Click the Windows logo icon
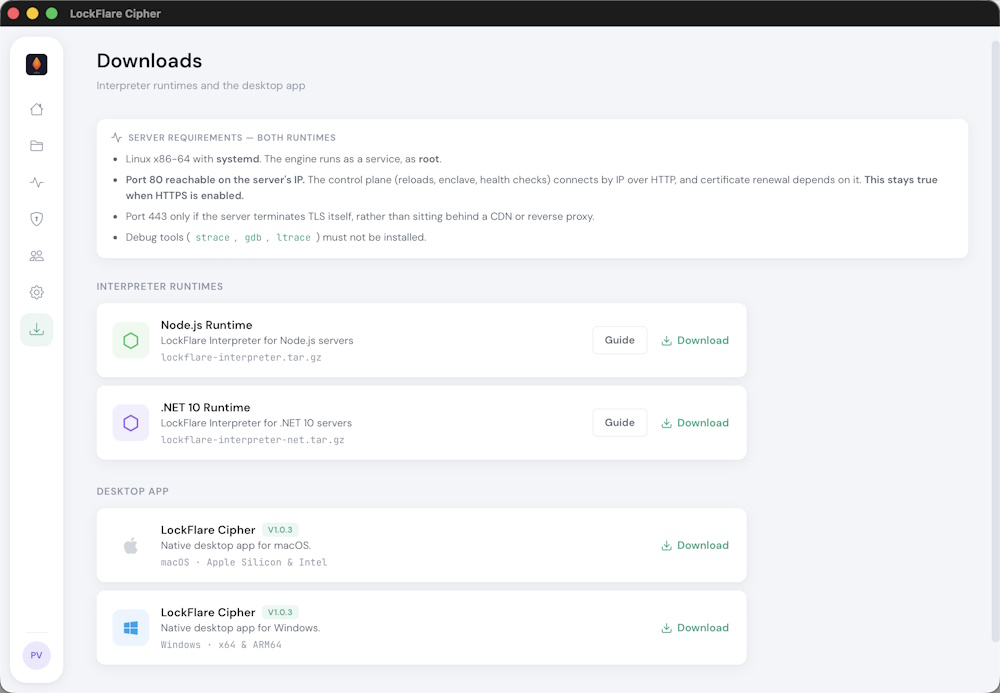This screenshot has width=1000, height=693. (x=131, y=628)
